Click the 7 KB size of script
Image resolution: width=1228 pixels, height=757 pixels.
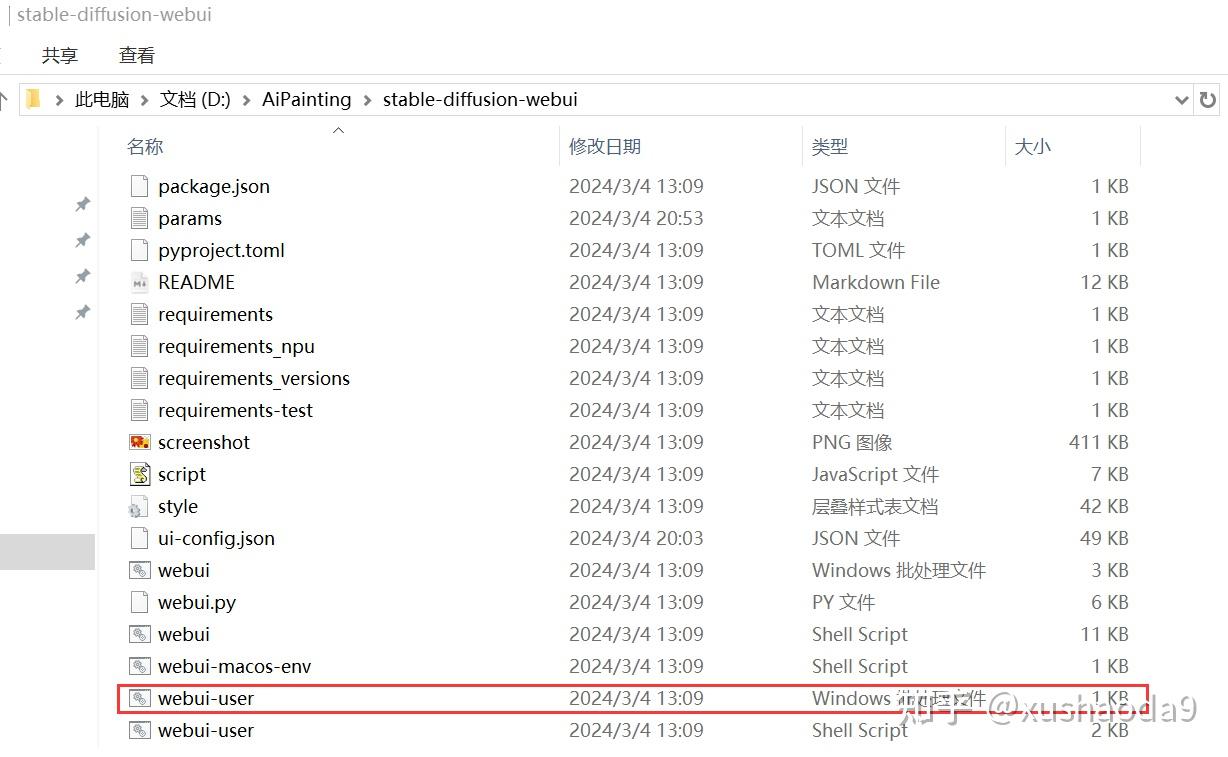(x=1110, y=474)
